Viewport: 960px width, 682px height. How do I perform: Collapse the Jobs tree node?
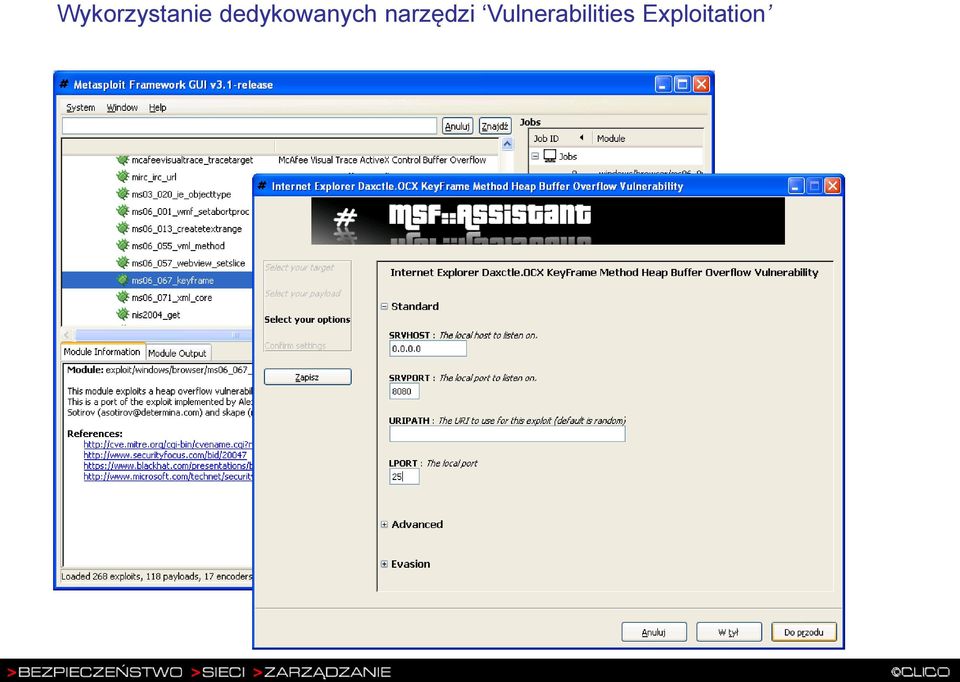tap(535, 156)
